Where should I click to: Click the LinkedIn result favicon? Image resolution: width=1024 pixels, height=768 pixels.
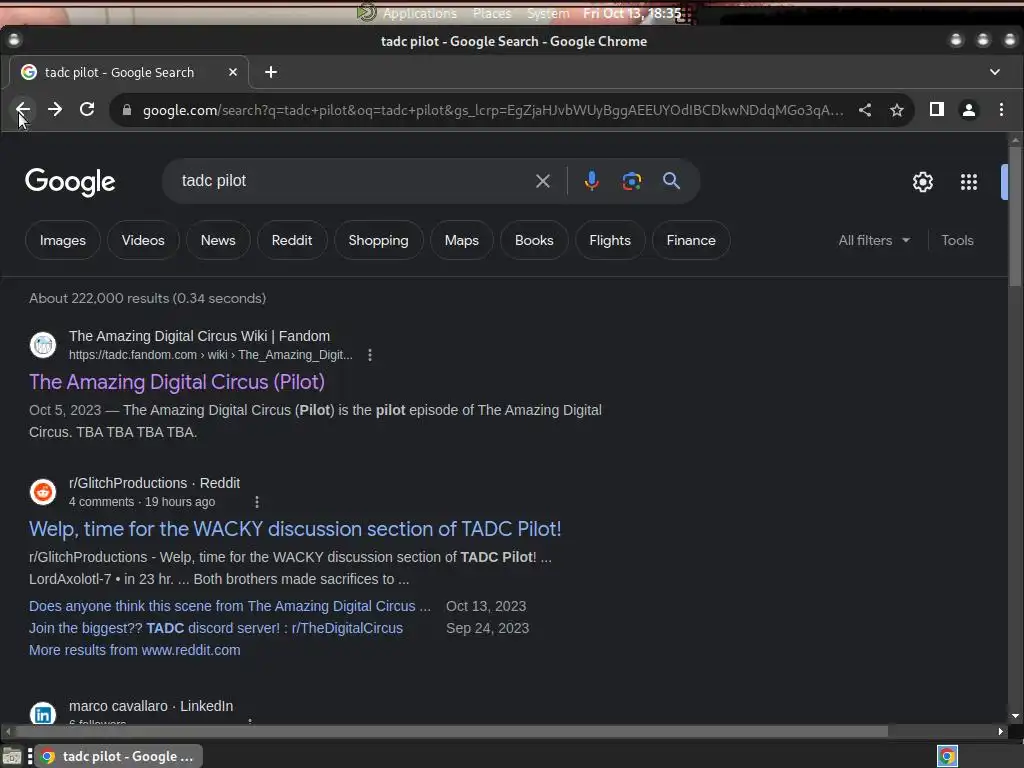(43, 714)
